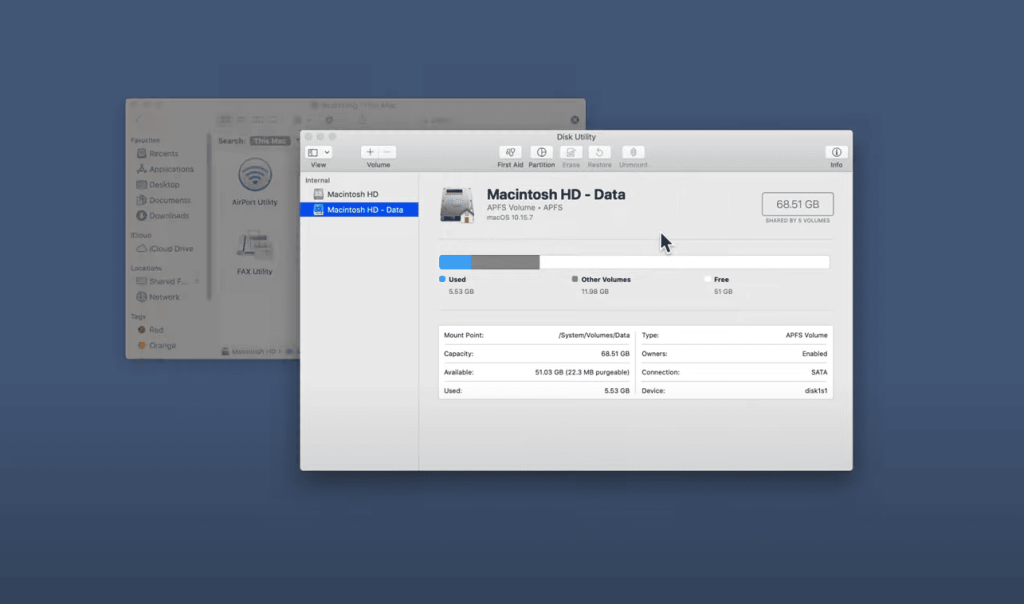Click the Device value disk1s1
Image resolution: width=1024 pixels, height=604 pixels.
(x=816, y=390)
